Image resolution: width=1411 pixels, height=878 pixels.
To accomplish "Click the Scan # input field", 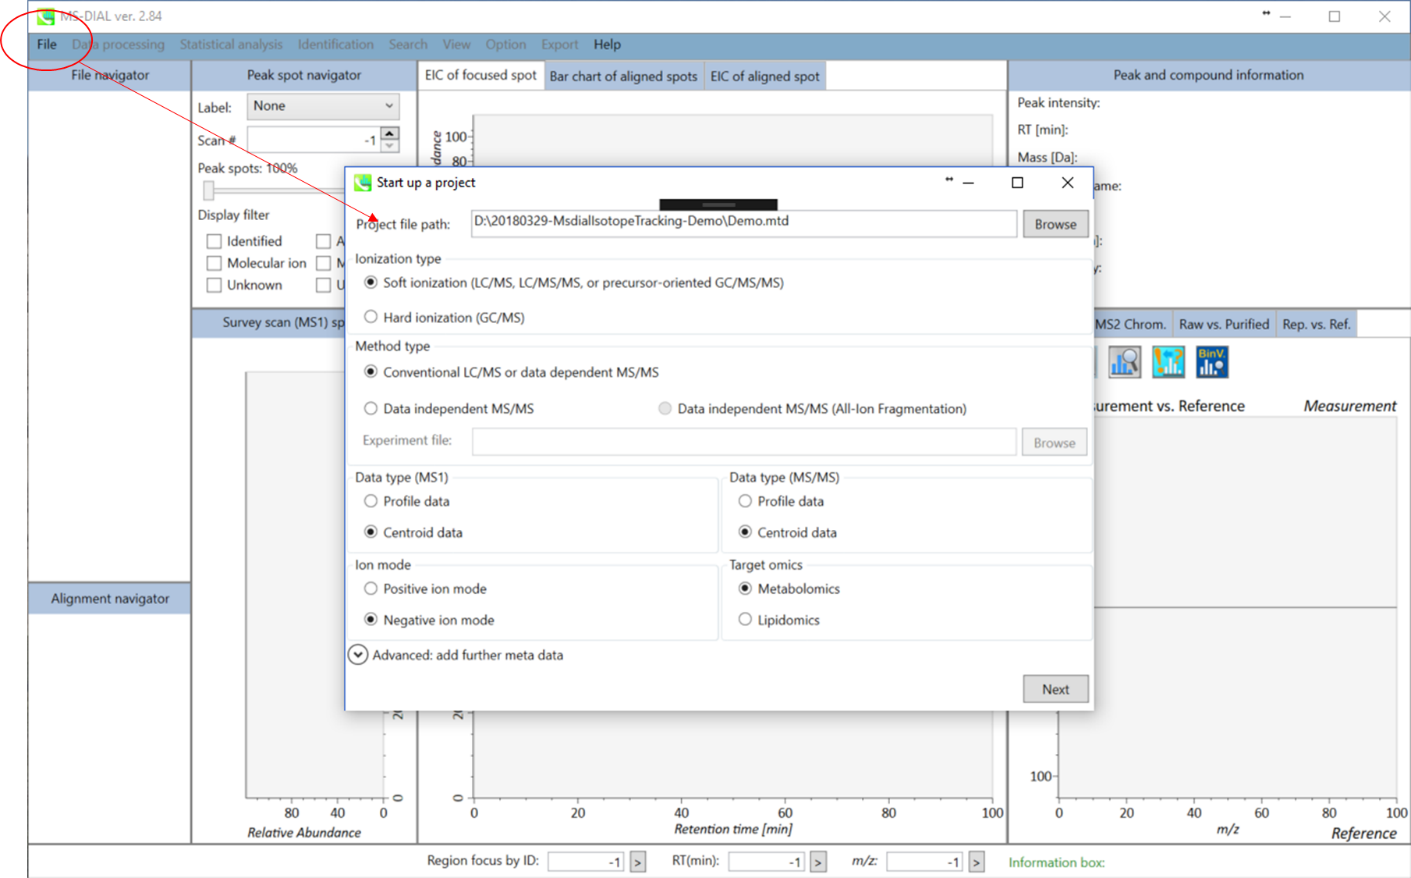I will (x=314, y=140).
